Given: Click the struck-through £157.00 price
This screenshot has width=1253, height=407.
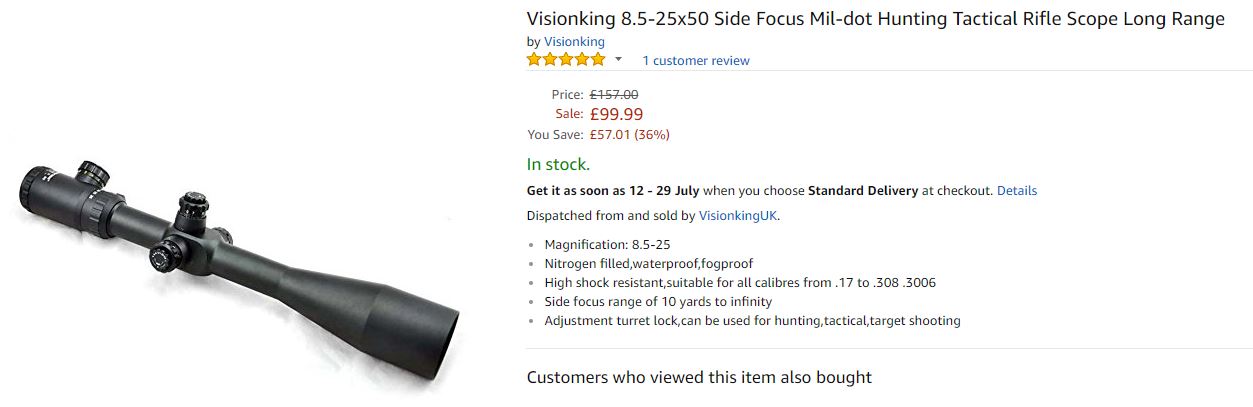Looking at the screenshot, I should [614, 95].
